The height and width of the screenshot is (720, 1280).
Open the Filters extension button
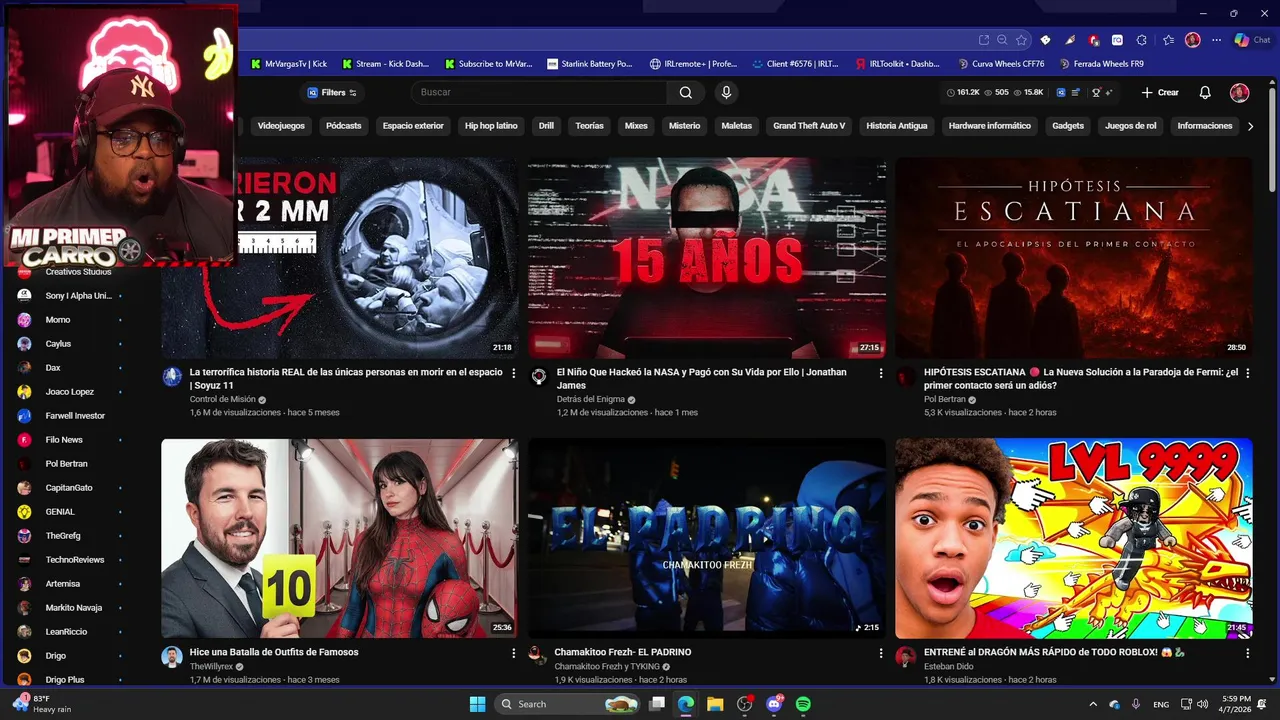(x=332, y=92)
